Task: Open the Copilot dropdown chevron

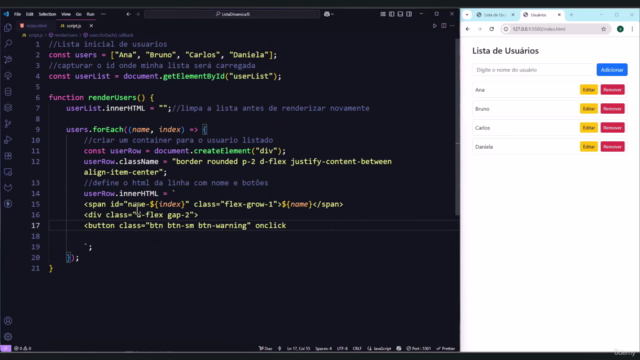Action: coord(333,14)
